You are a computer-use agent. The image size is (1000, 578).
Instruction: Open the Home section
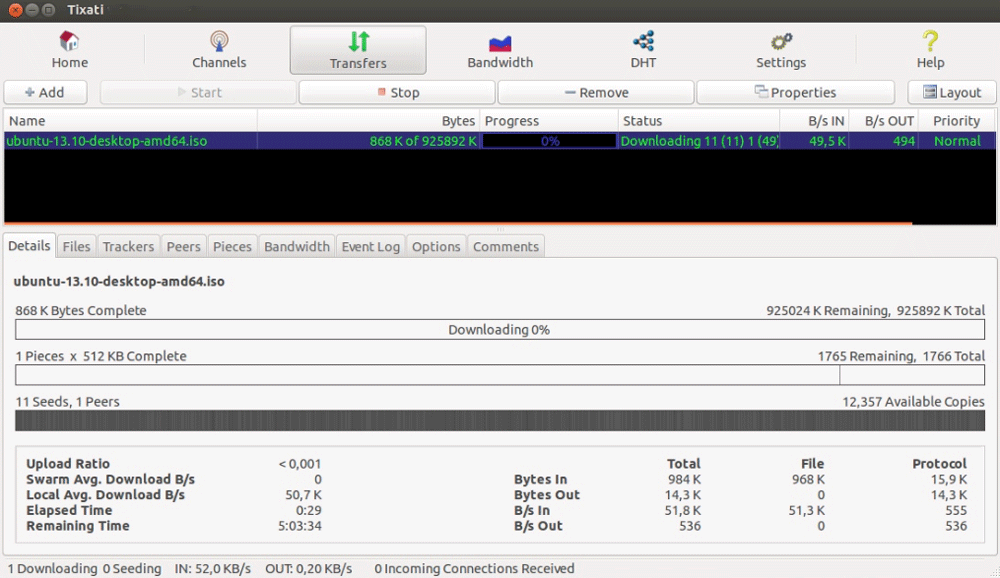70,50
